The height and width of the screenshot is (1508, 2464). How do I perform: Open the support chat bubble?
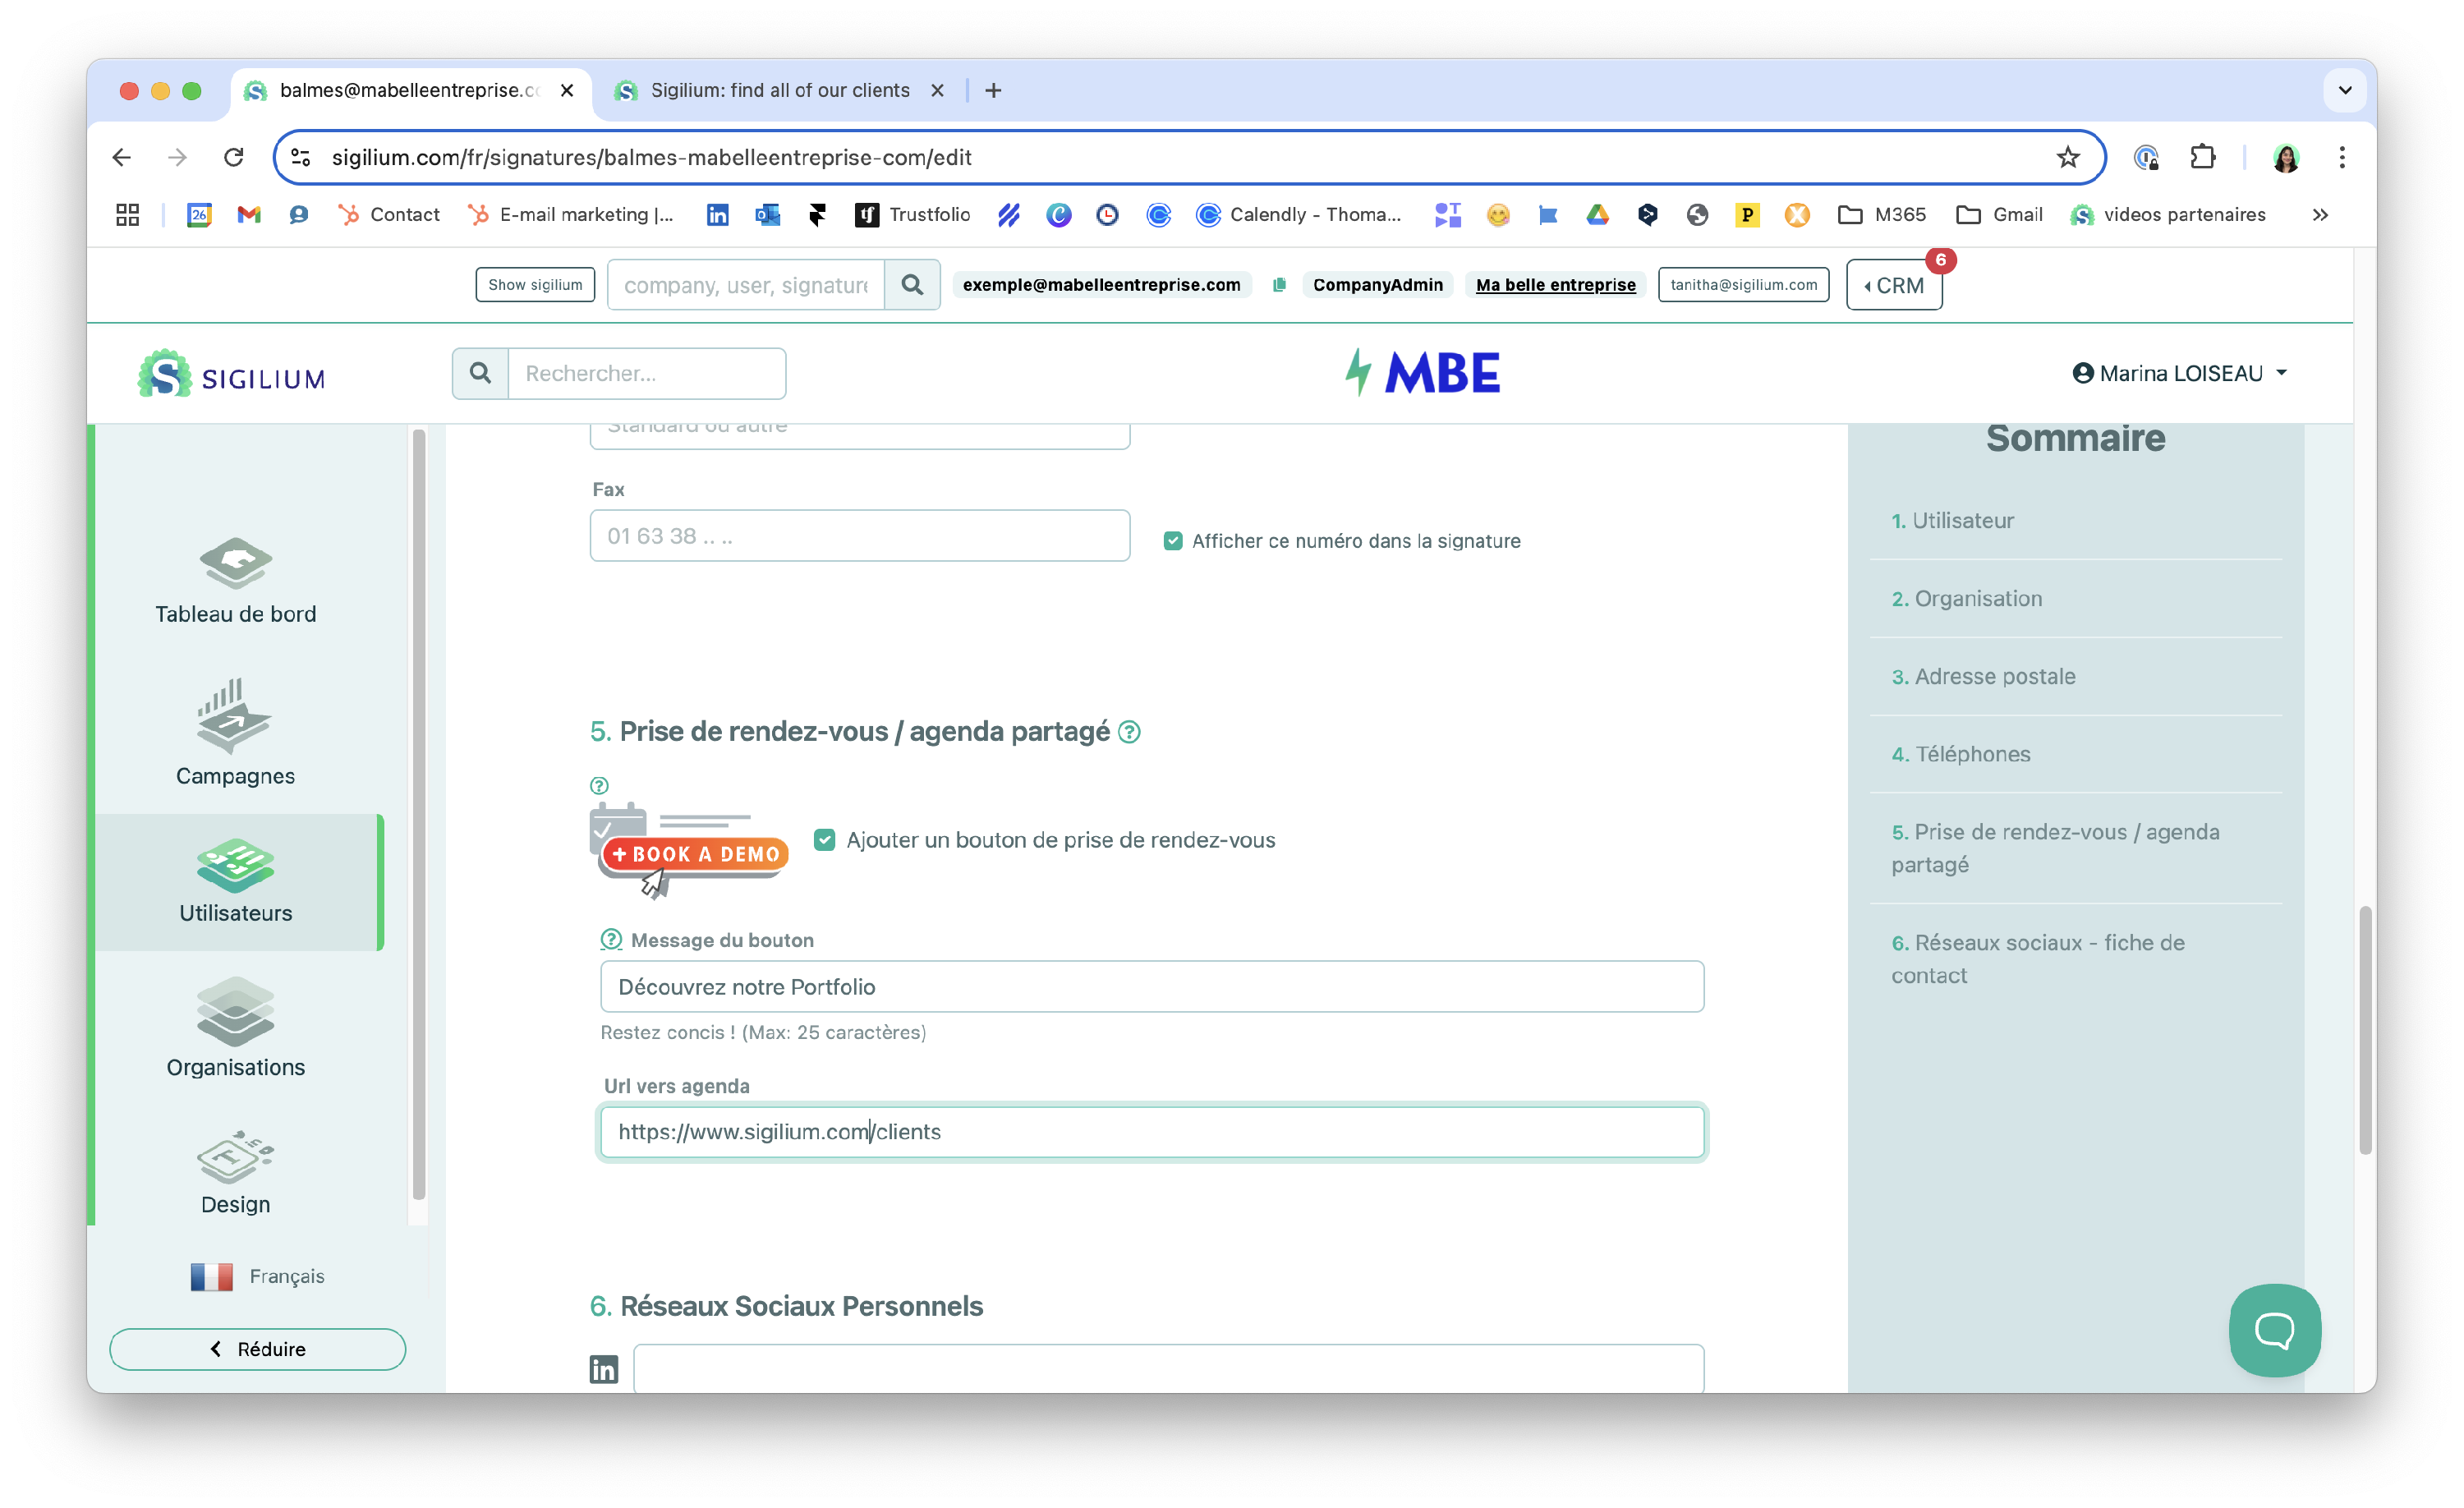[2274, 1330]
